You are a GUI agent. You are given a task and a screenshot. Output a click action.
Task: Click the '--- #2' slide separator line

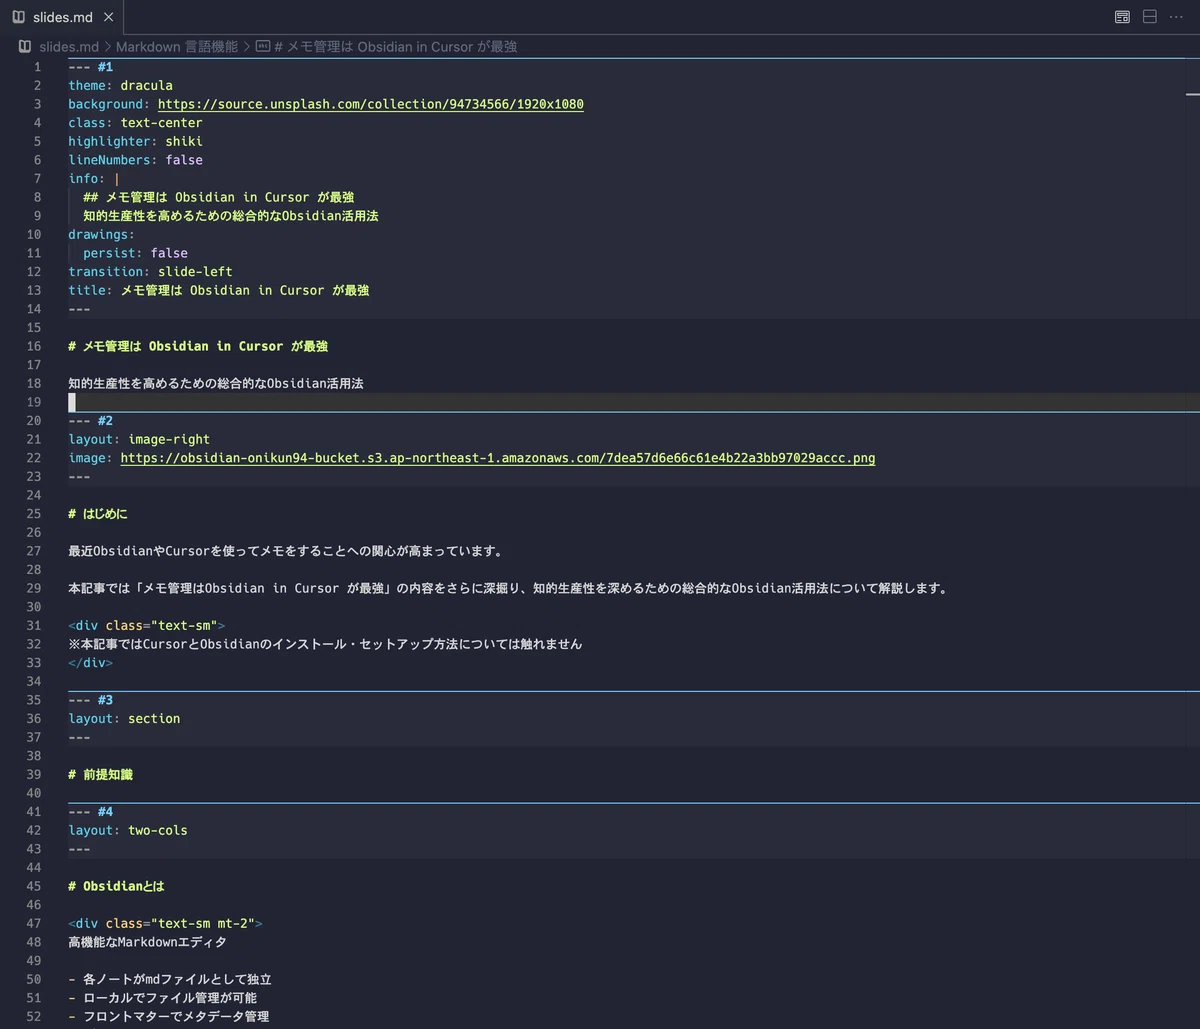(91, 421)
